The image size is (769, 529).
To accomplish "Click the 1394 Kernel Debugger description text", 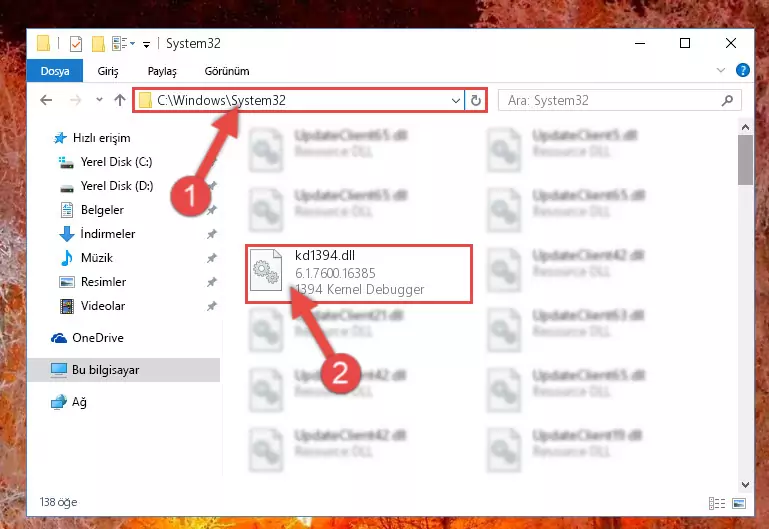I will tap(359, 289).
